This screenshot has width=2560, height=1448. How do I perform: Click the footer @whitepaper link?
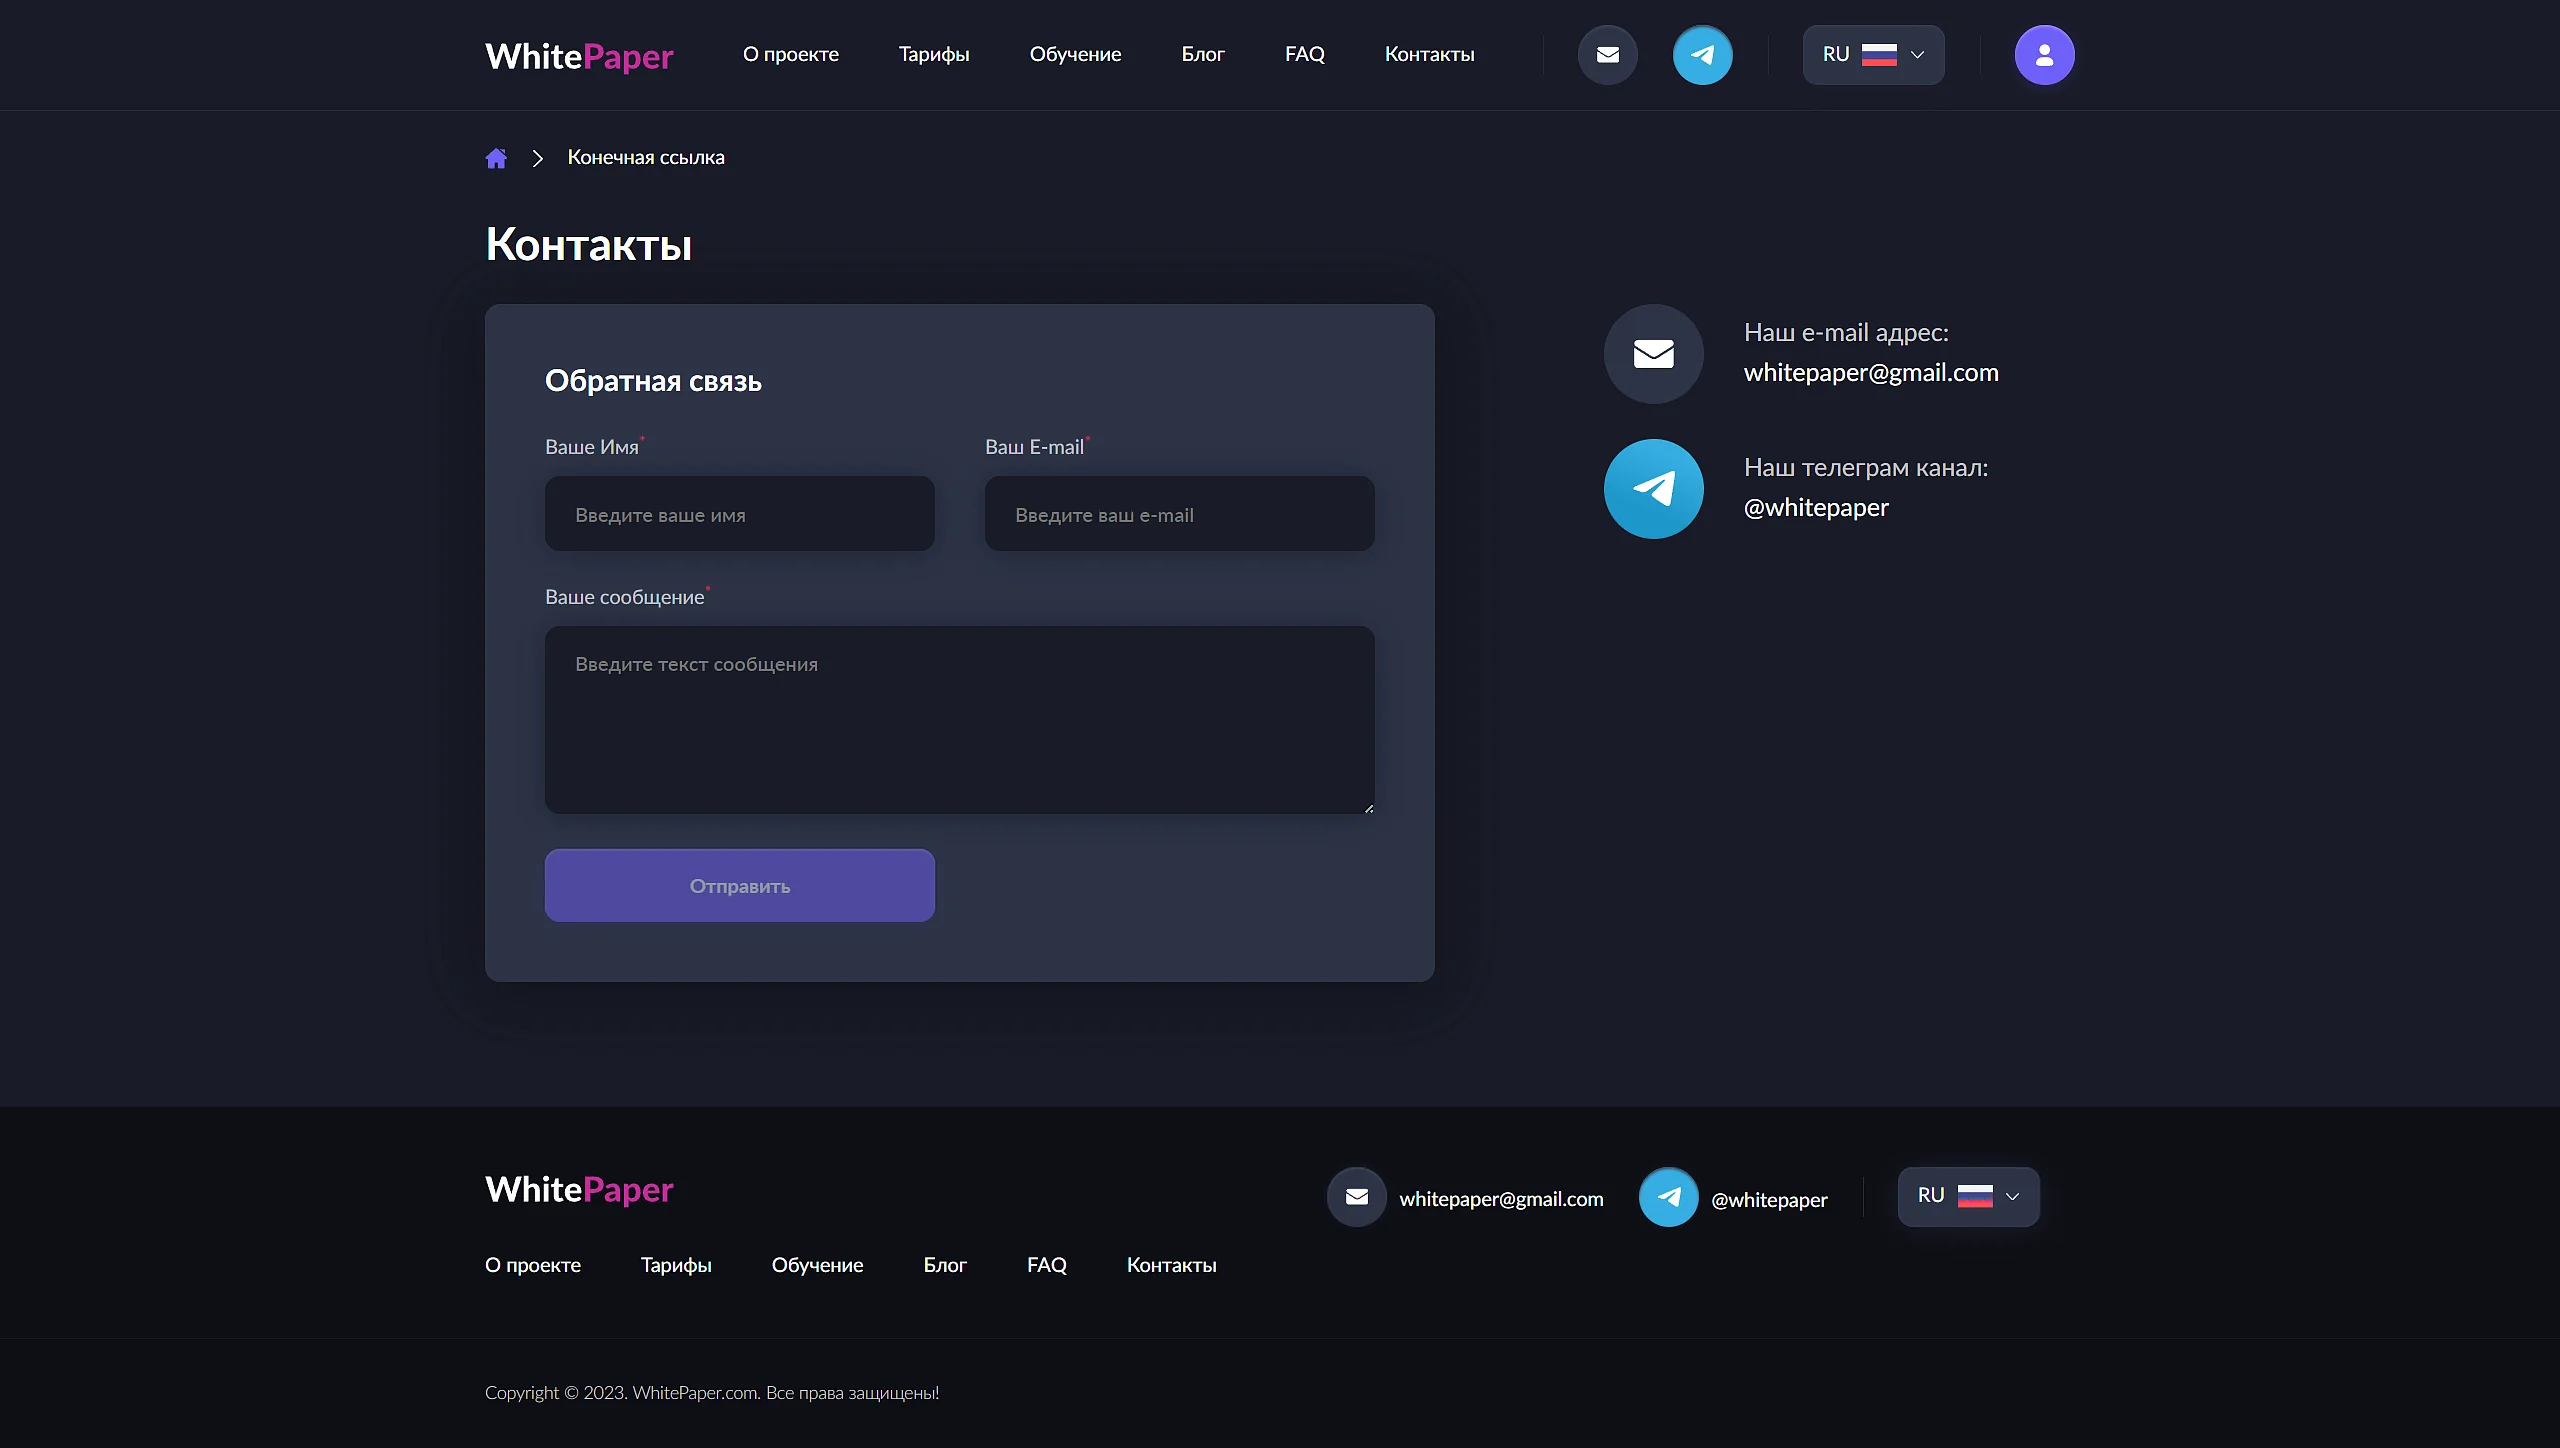point(1769,1200)
